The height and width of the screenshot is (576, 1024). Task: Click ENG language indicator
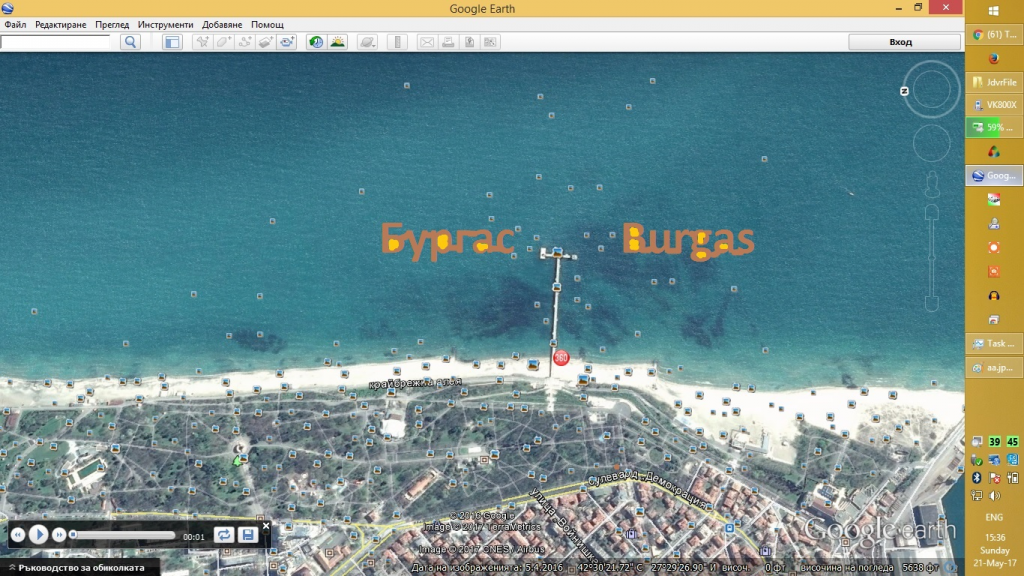pos(994,517)
